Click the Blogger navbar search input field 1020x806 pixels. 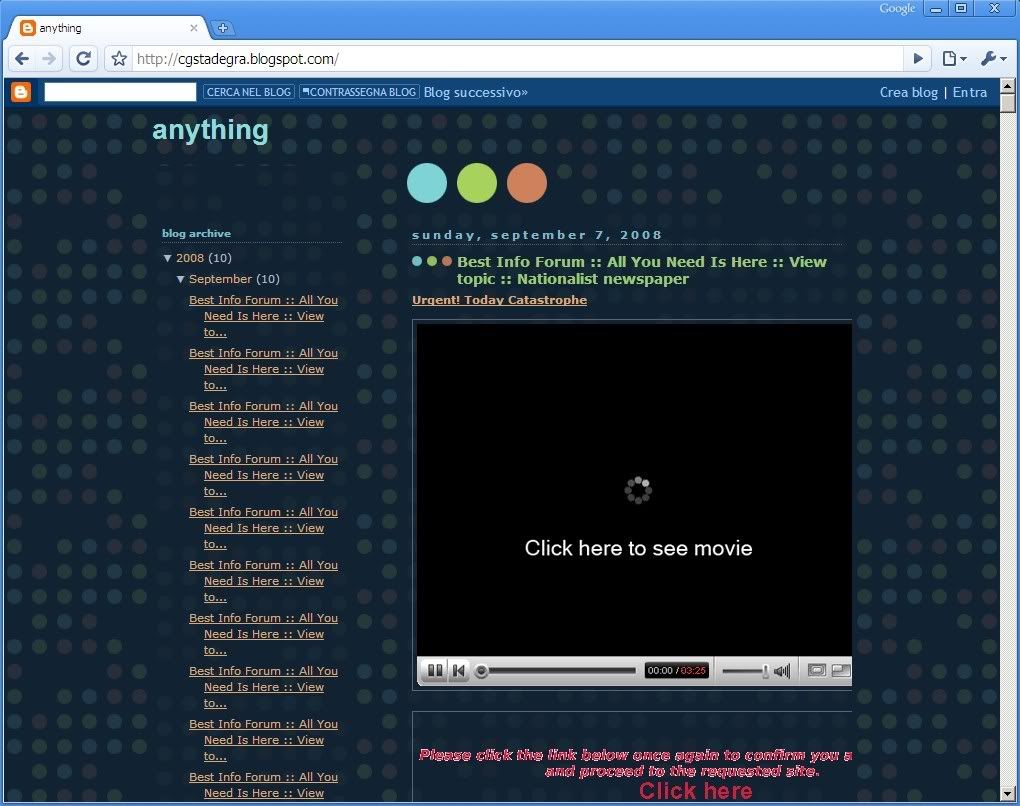[x=120, y=92]
